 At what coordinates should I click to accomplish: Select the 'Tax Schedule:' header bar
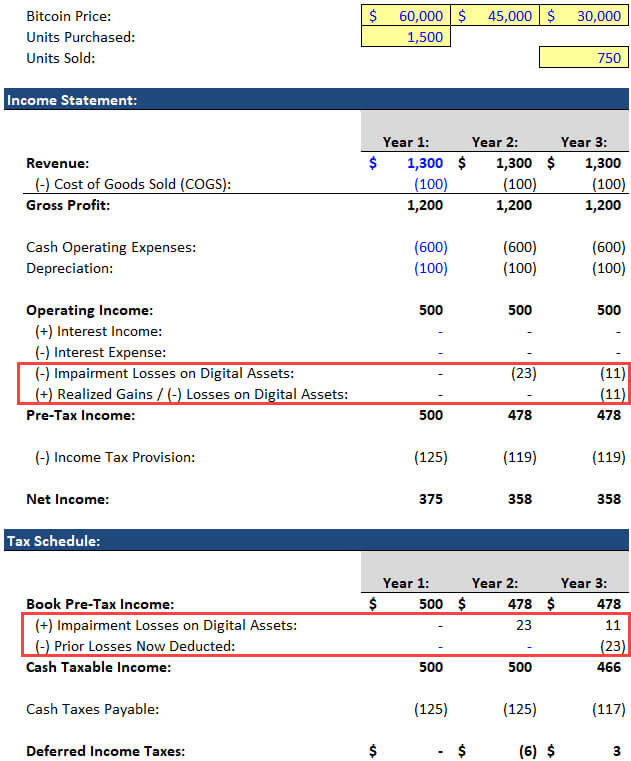click(316, 540)
